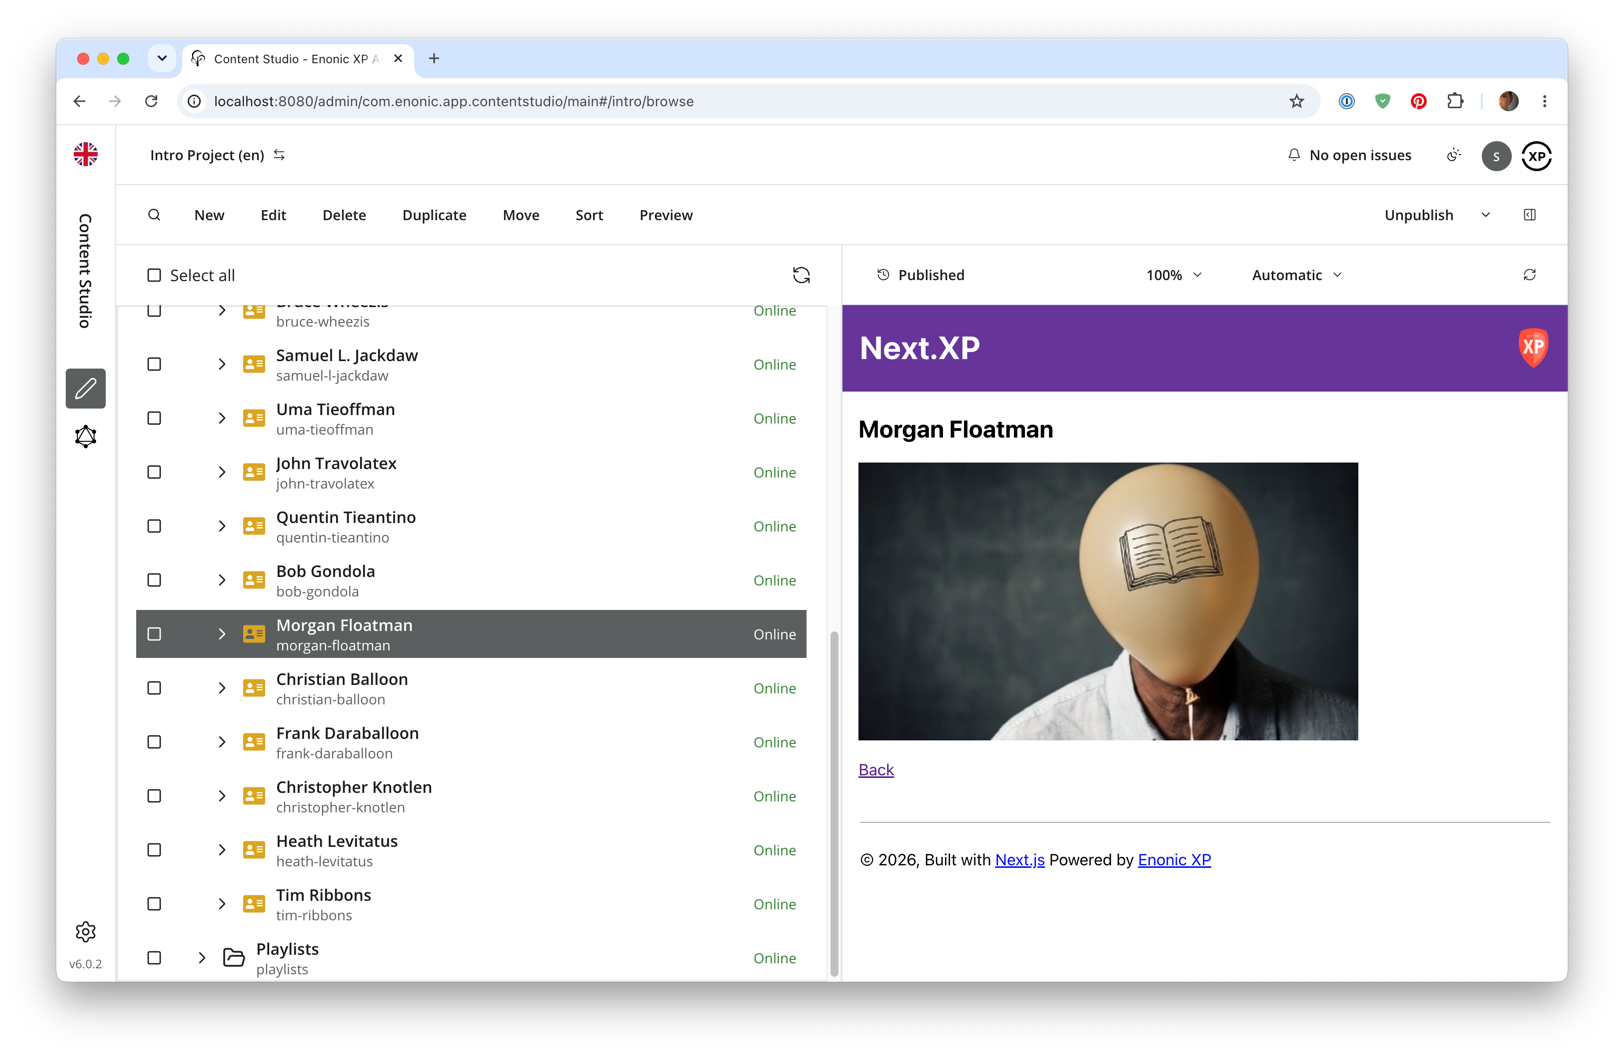Click the Unpublish button
This screenshot has width=1624, height=1056.
(x=1418, y=215)
